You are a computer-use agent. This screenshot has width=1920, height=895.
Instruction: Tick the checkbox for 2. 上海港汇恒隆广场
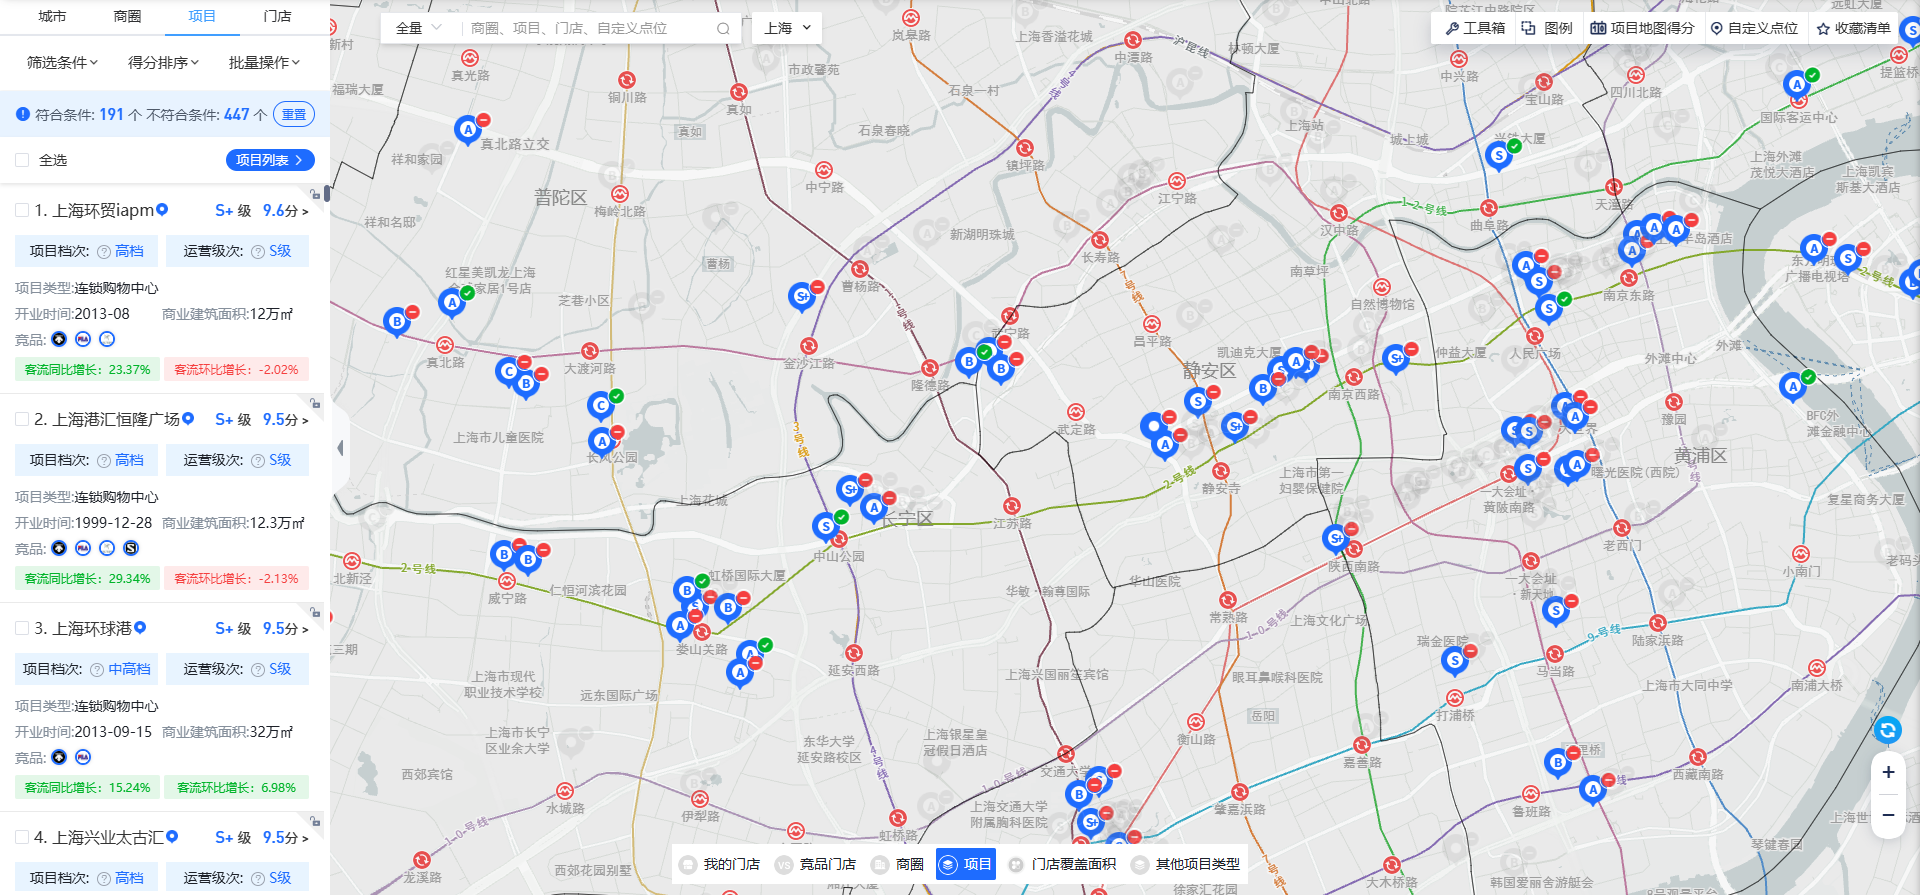pos(22,419)
